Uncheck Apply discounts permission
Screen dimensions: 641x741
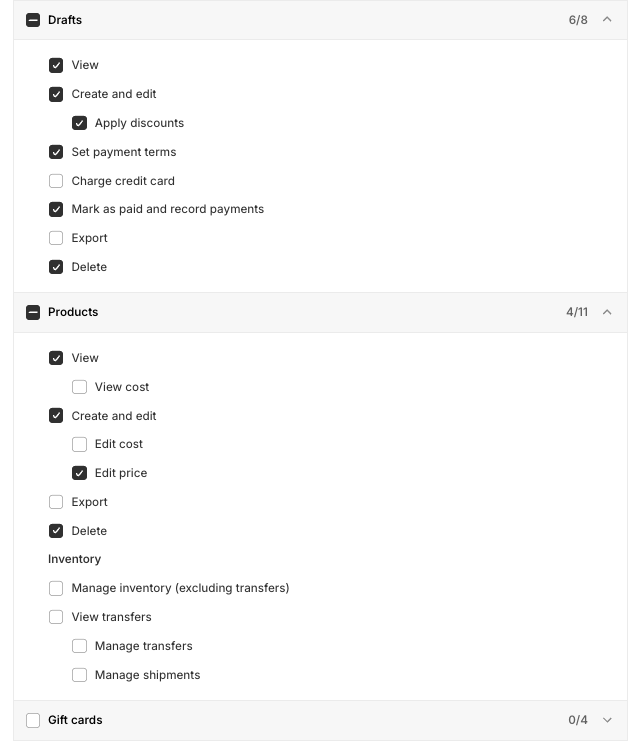point(80,123)
